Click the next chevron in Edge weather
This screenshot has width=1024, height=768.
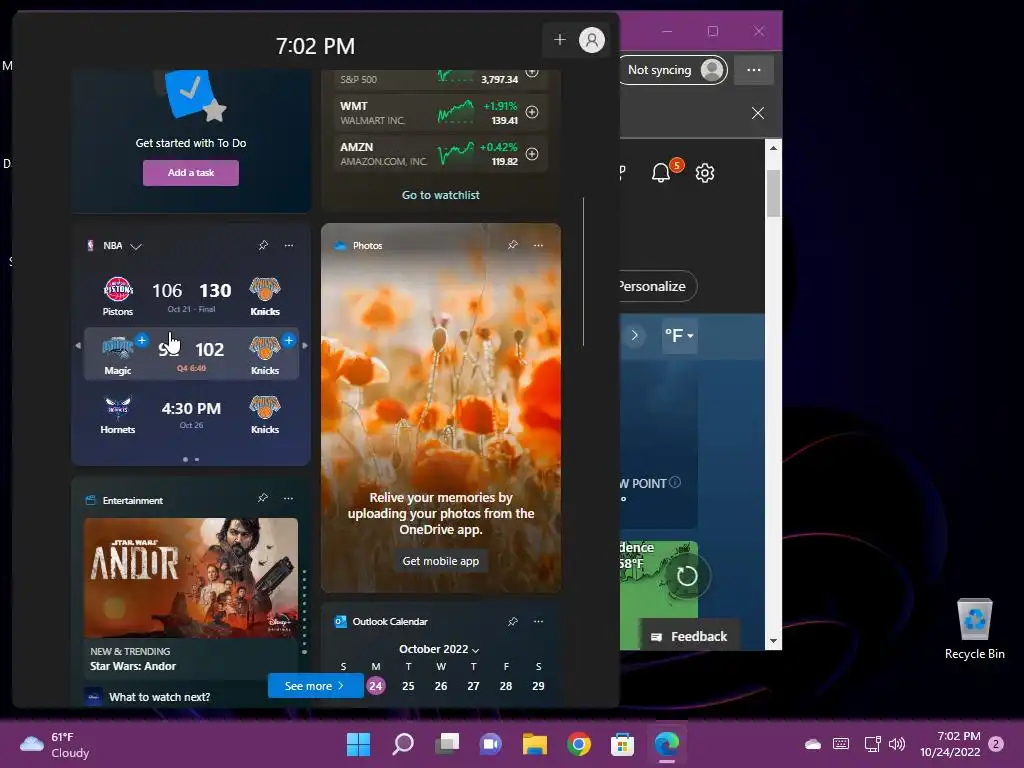(634, 336)
